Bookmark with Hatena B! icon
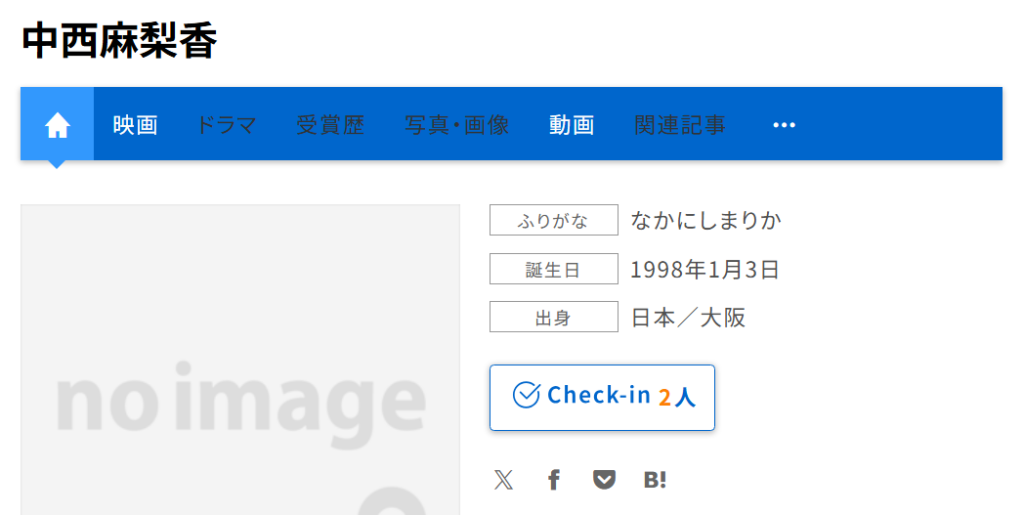Screen dimensions: 1024x515 click(655, 480)
